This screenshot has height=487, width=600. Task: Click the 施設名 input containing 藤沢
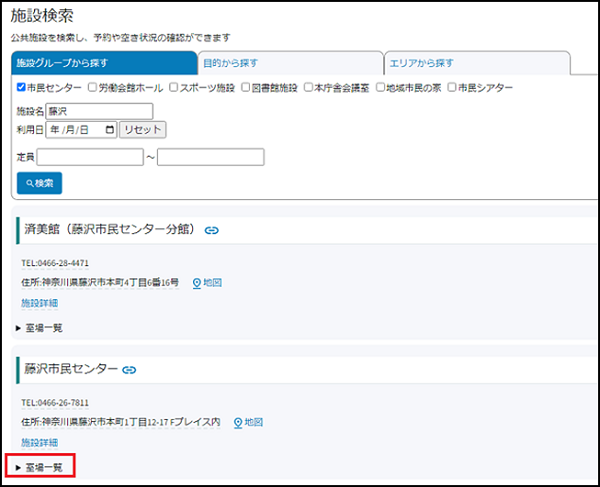coord(99,111)
